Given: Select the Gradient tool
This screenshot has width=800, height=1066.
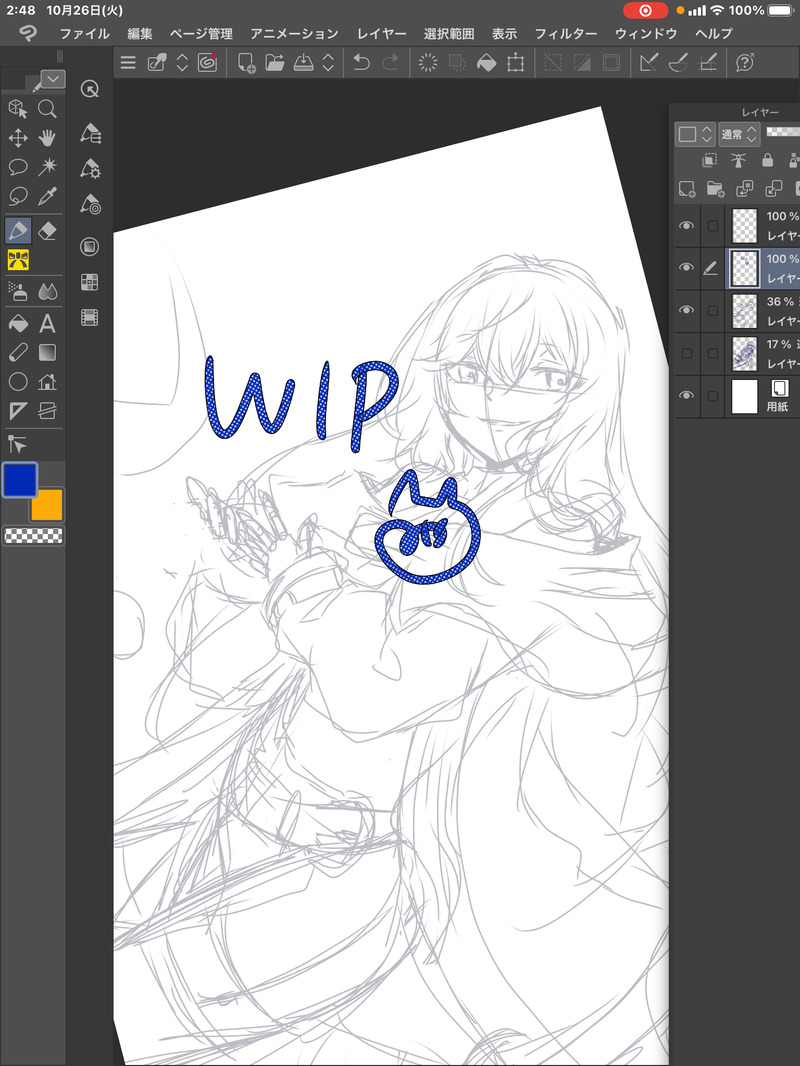Looking at the screenshot, I should [x=47, y=352].
